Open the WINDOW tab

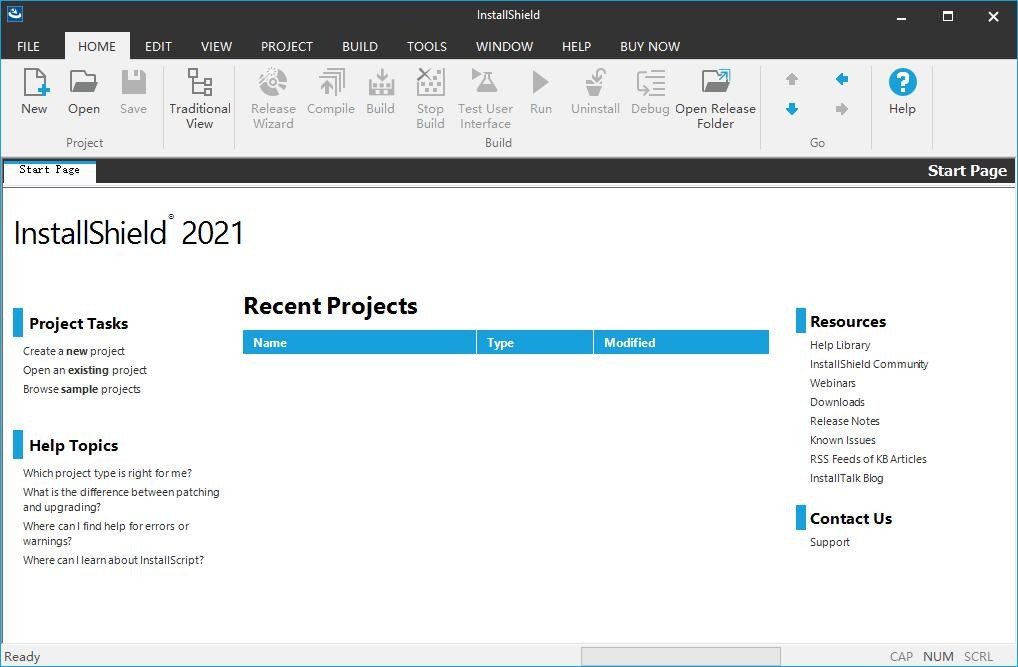pyautogui.click(x=504, y=46)
